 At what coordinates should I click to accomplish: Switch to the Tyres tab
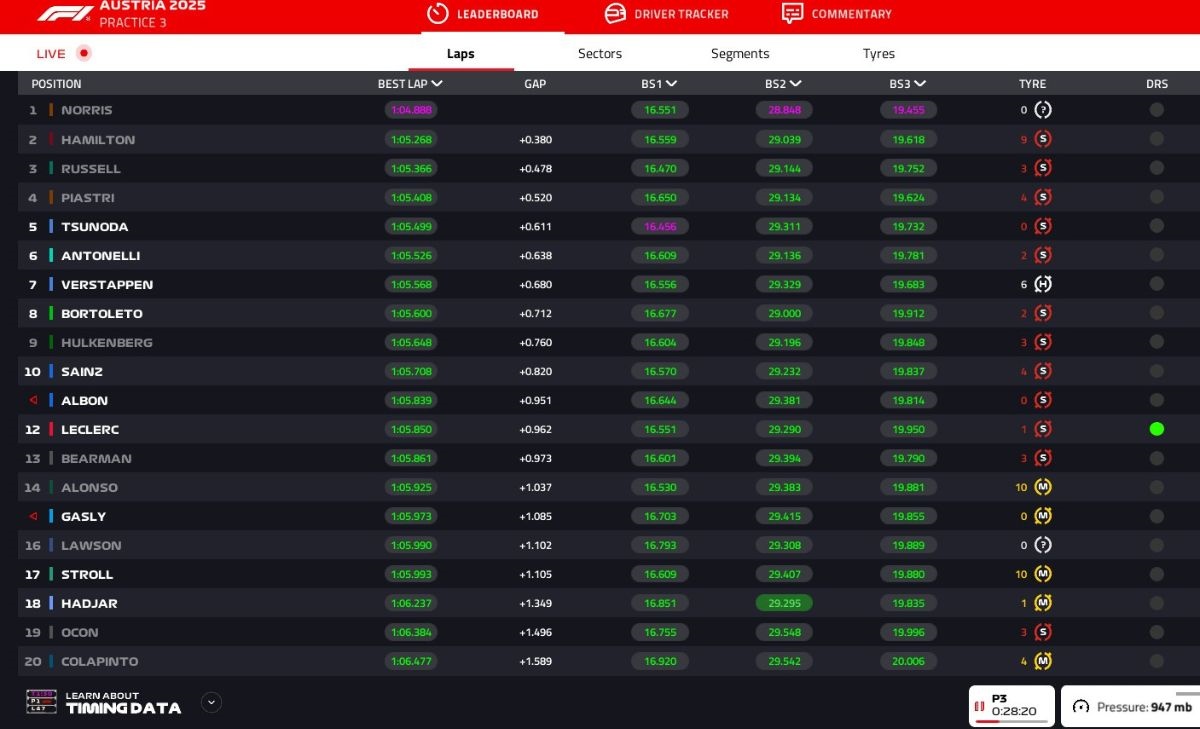(879, 54)
